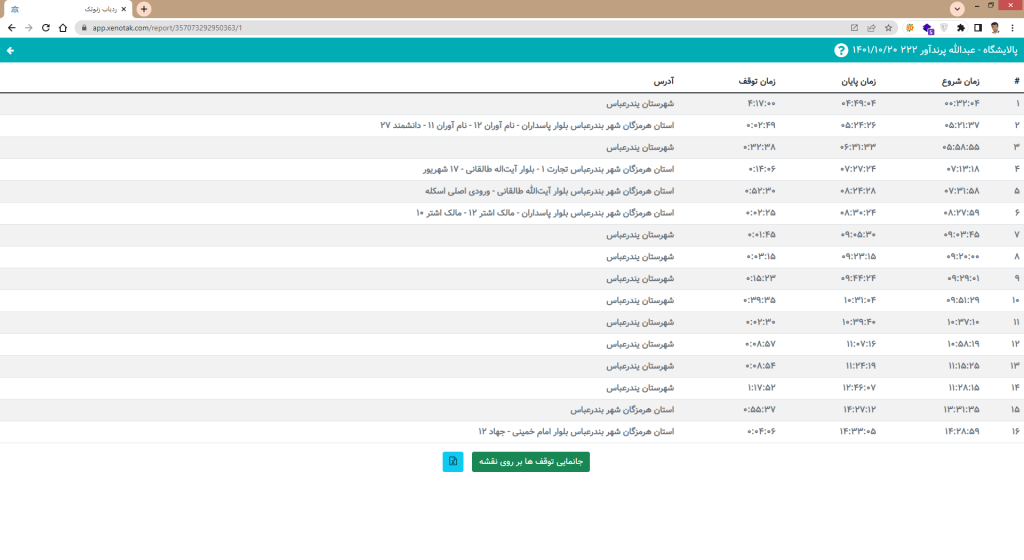Click end time '۰۹:۲۳:۱۵' in row 8
Viewport: 1024px width, 560px height.
coord(859,257)
